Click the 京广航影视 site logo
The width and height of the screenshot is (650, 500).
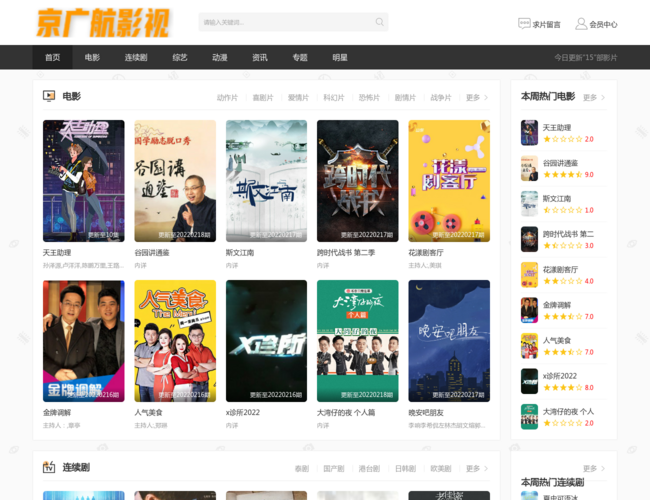(x=103, y=23)
